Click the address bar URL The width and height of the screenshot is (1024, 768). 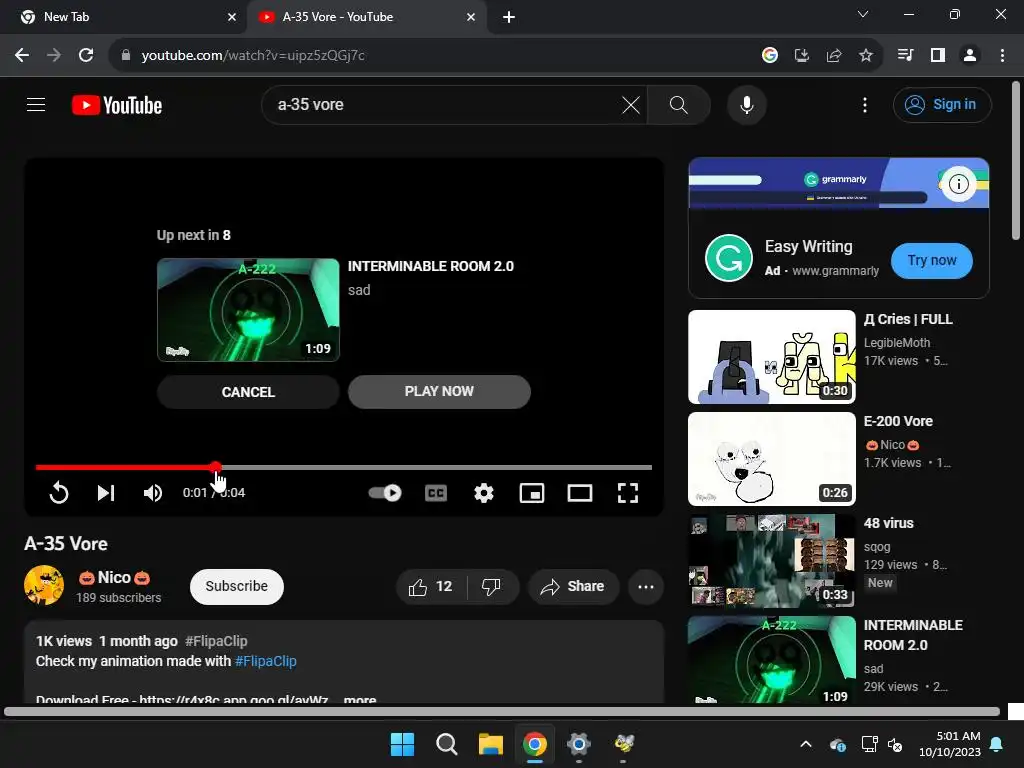(253, 56)
